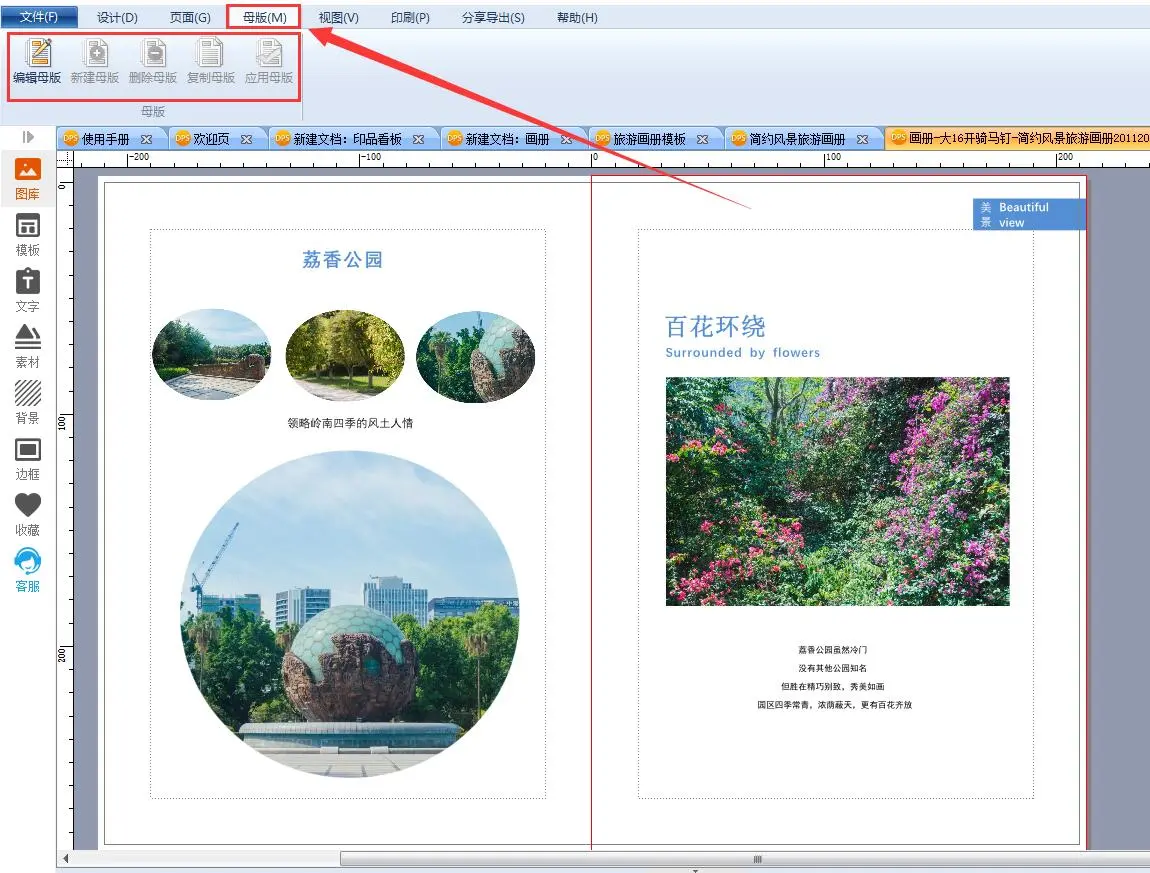Switch to the 视图(V) view tab

338,17
